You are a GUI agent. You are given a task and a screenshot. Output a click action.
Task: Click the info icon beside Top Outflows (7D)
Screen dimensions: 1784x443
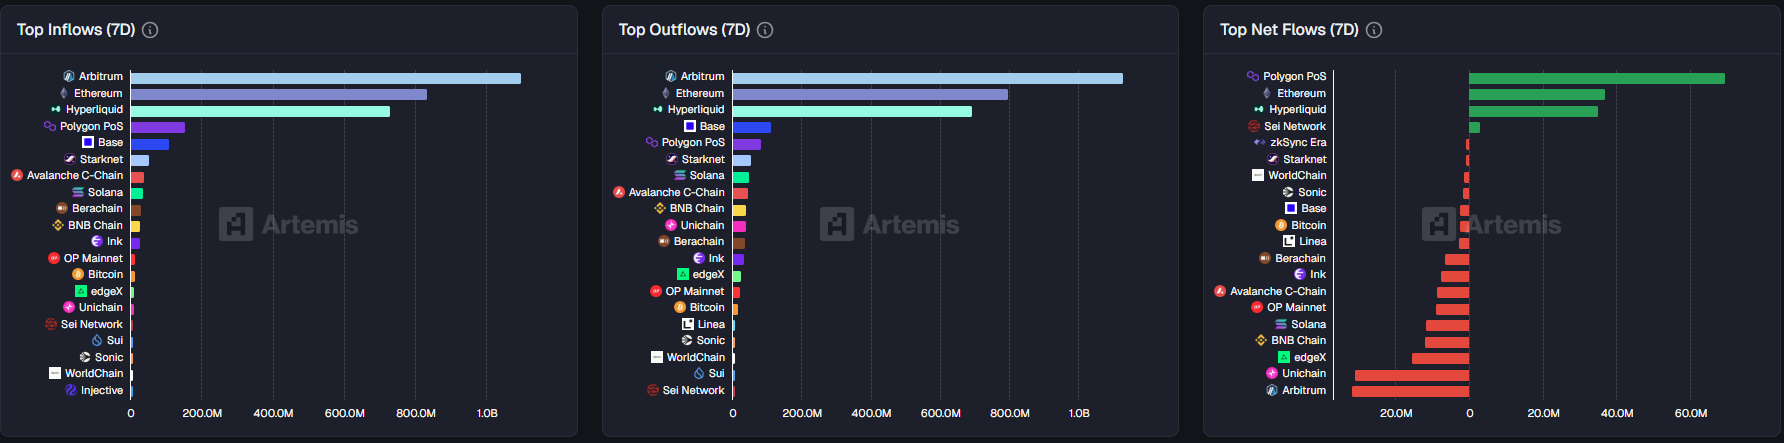(x=765, y=30)
